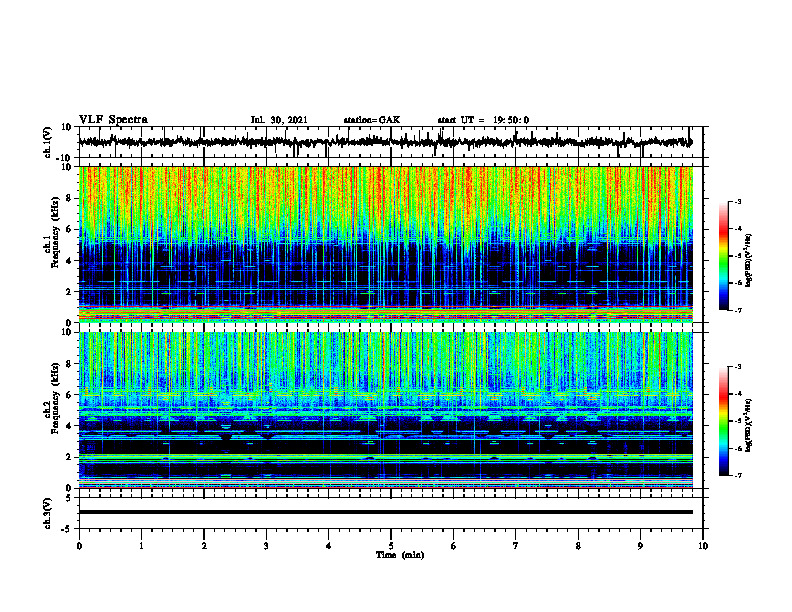Click the ch.2 "Frequency (kHz)" axis label
This screenshot has height=612, width=792.
click(55, 397)
